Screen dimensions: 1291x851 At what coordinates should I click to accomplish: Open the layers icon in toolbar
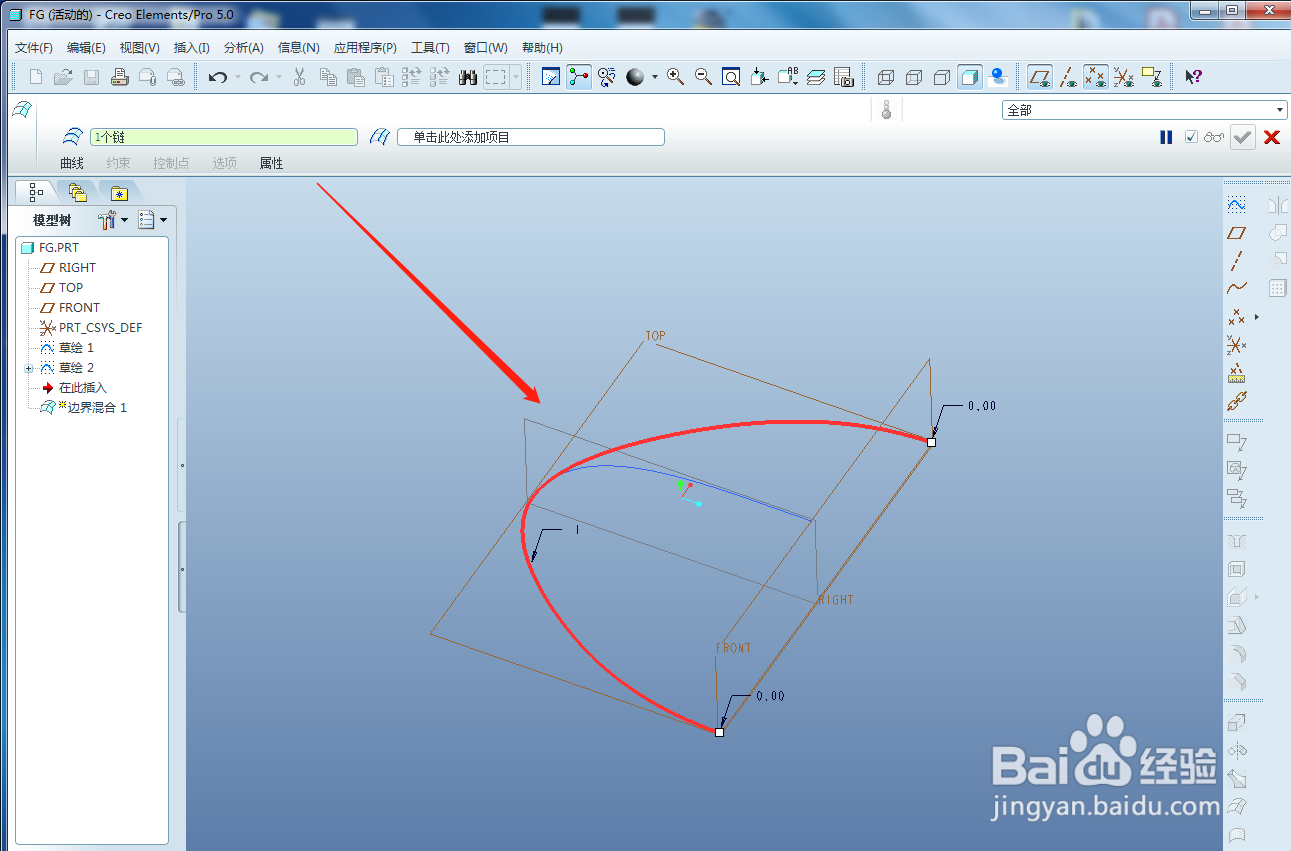(x=816, y=77)
